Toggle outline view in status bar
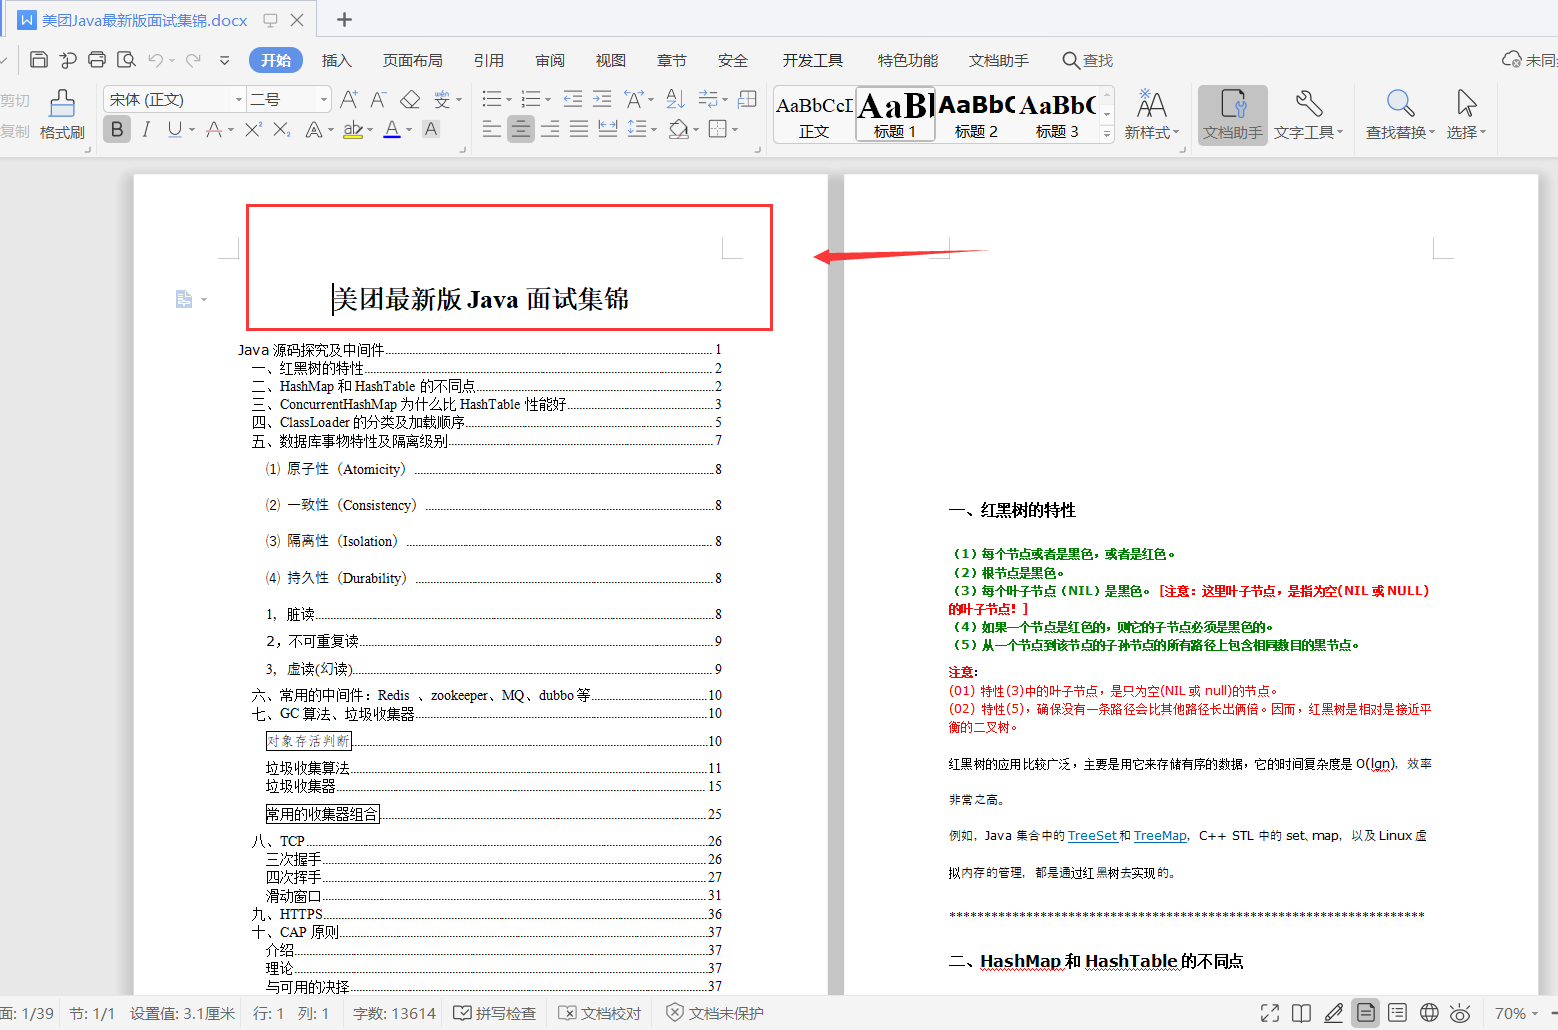 (1397, 1013)
